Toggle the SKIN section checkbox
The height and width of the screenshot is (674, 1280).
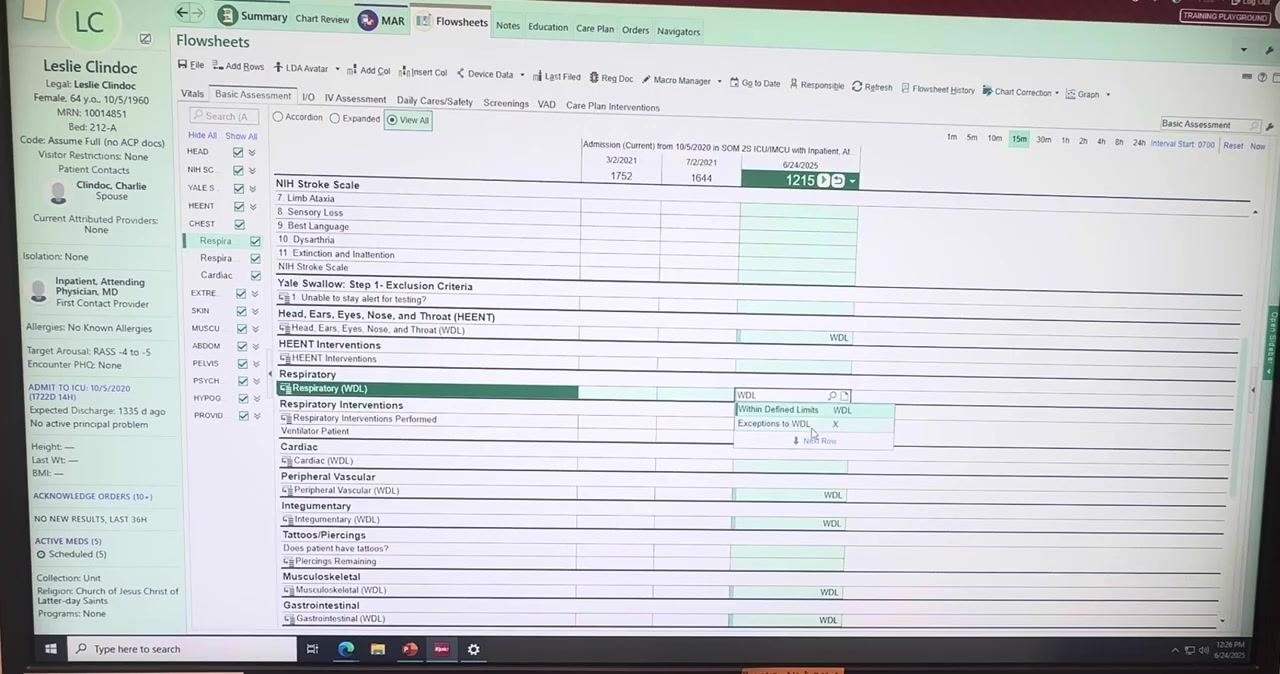tap(241, 311)
